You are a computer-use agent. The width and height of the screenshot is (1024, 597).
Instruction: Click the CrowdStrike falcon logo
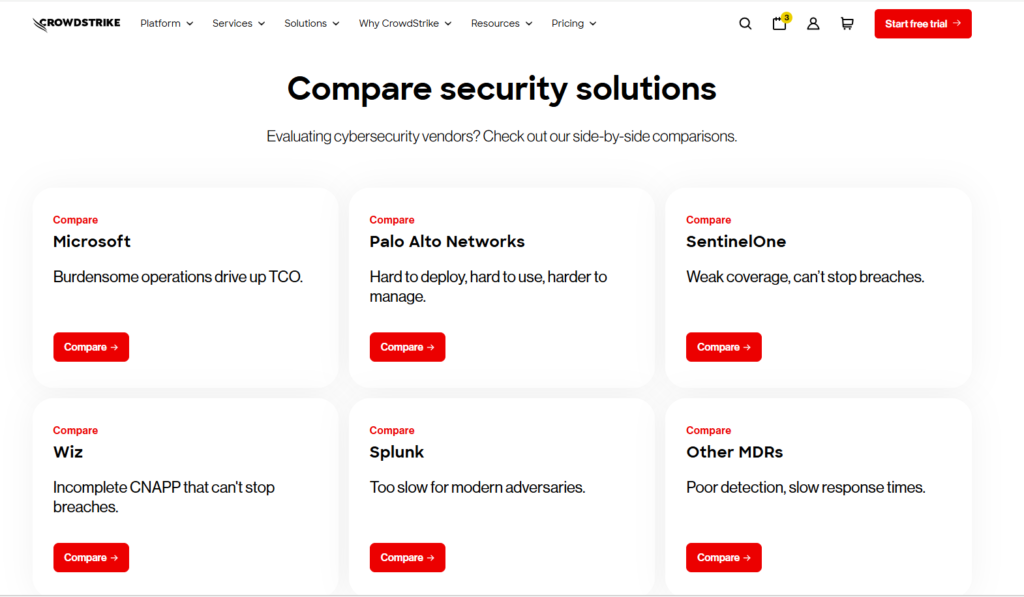pyautogui.click(x=75, y=23)
